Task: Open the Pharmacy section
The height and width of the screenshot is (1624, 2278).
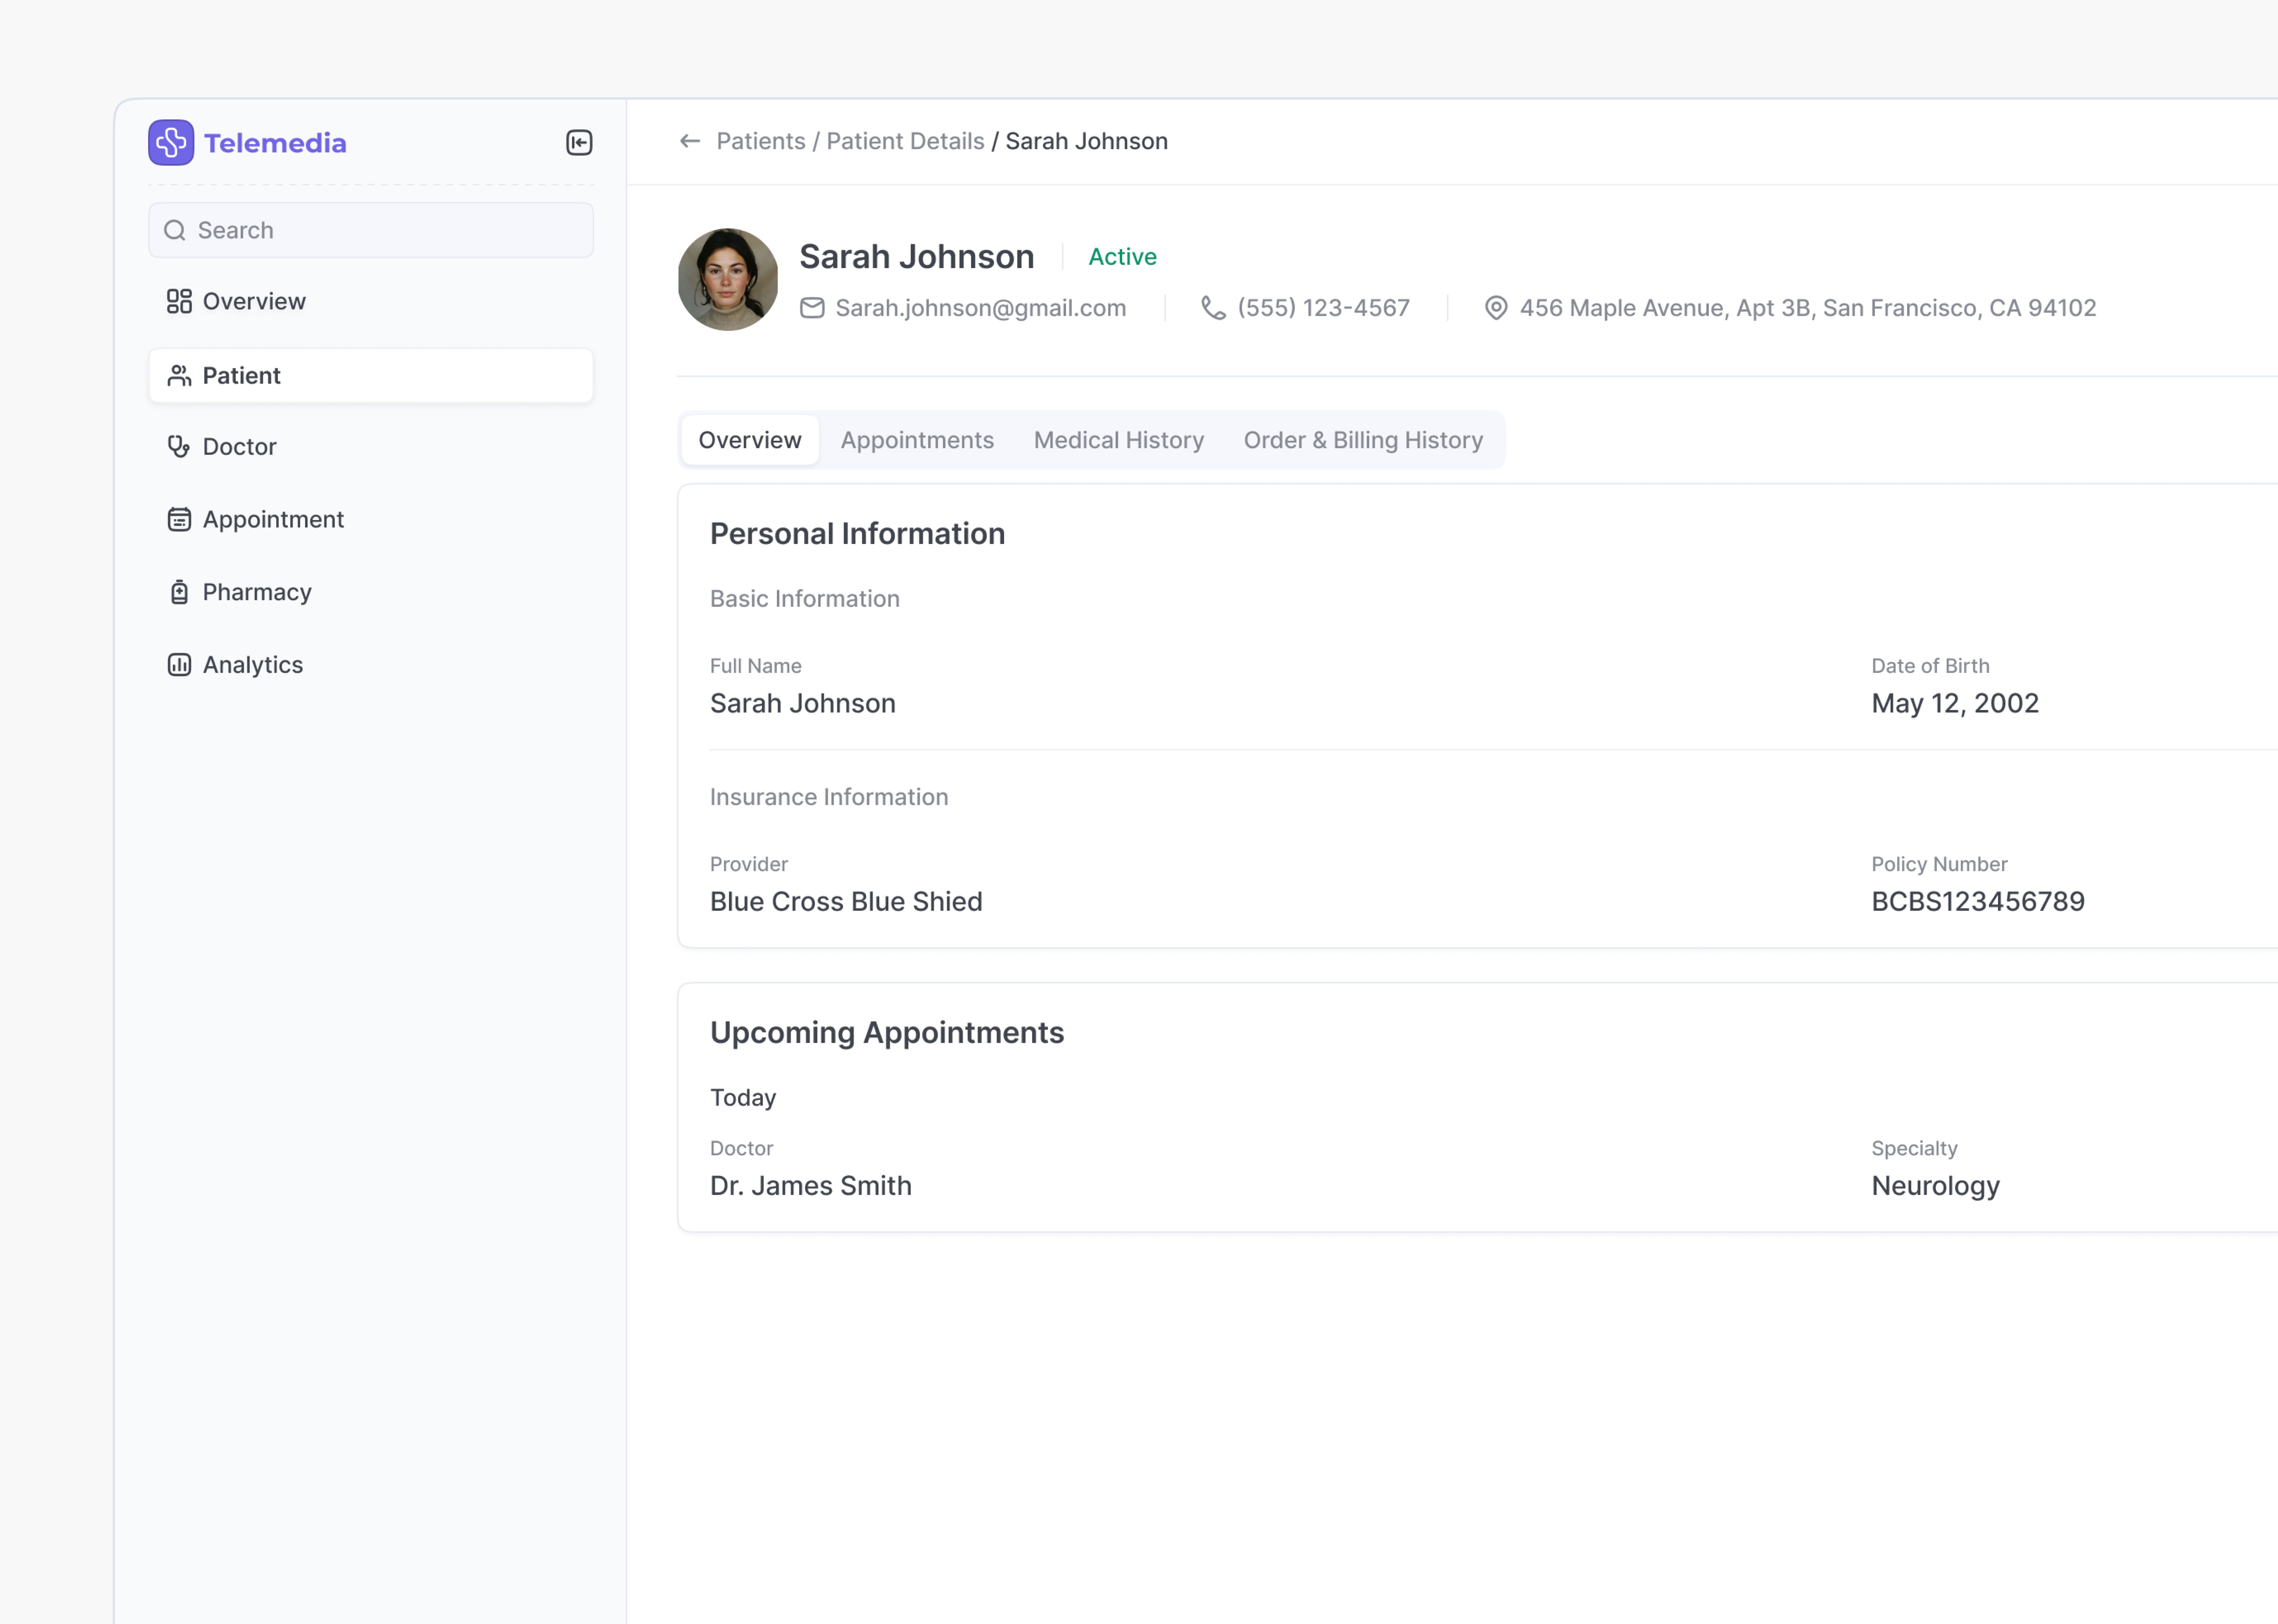Action: tap(257, 592)
